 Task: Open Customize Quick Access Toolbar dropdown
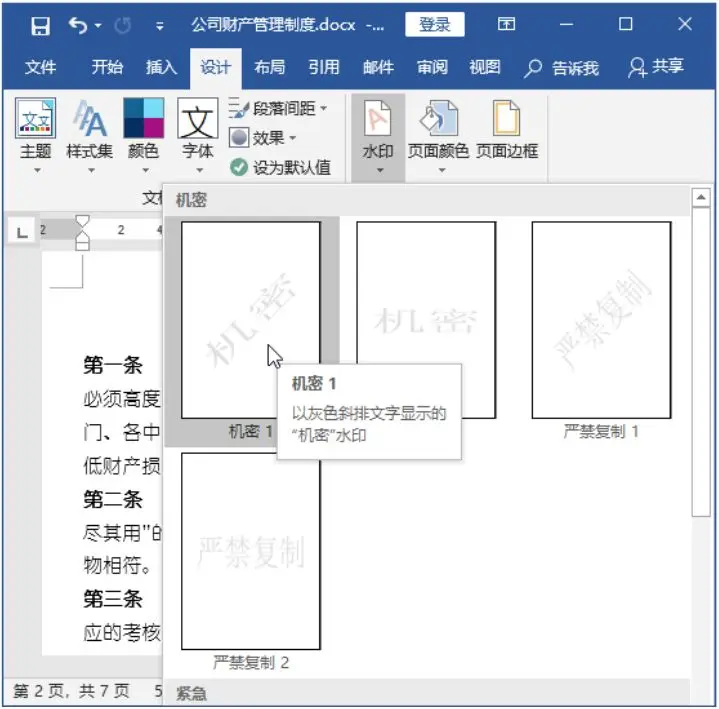(160, 26)
